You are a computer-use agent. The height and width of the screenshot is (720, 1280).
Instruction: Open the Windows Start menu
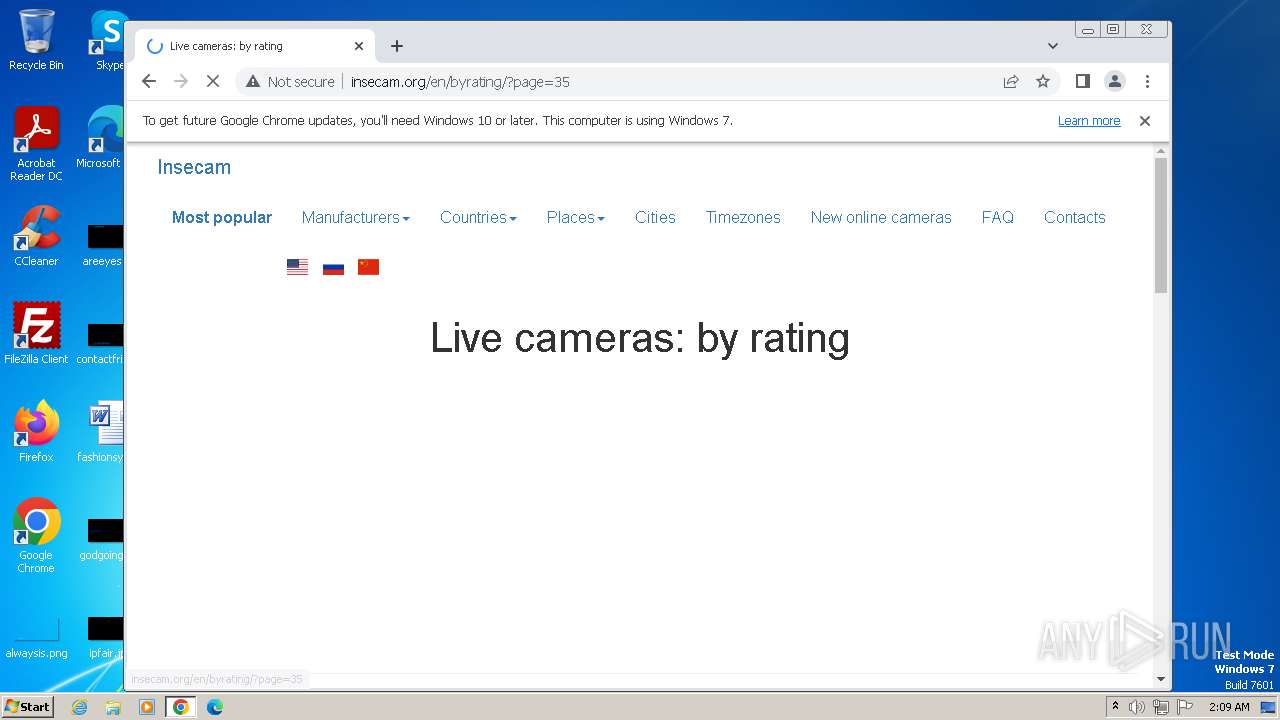click(x=27, y=707)
